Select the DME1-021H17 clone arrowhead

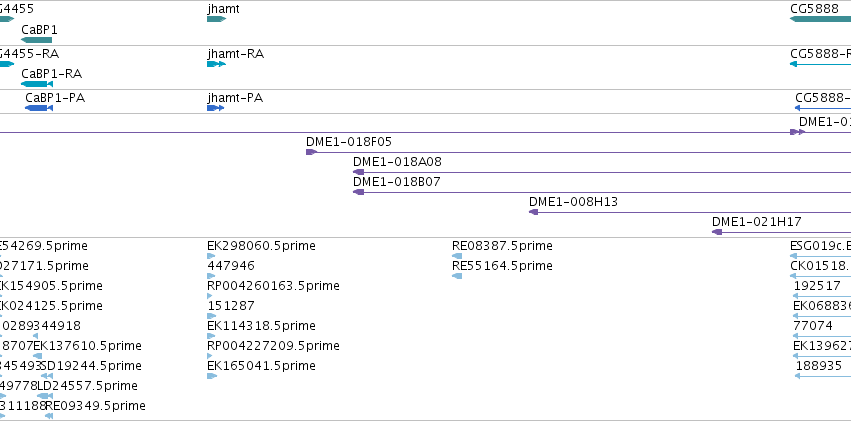[x=717, y=232]
